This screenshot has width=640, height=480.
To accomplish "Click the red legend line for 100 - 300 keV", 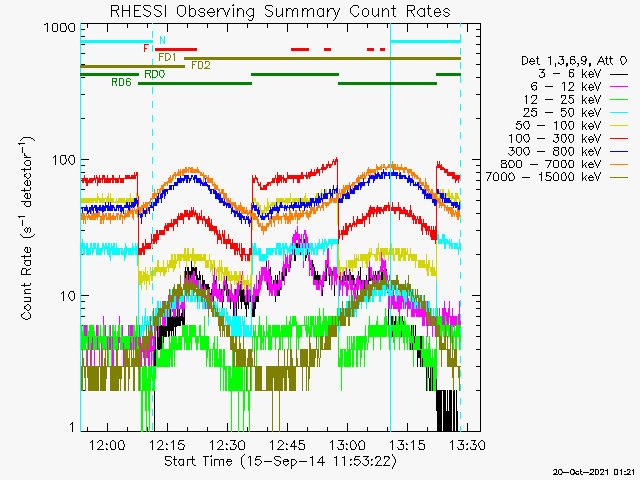I will coord(619,139).
